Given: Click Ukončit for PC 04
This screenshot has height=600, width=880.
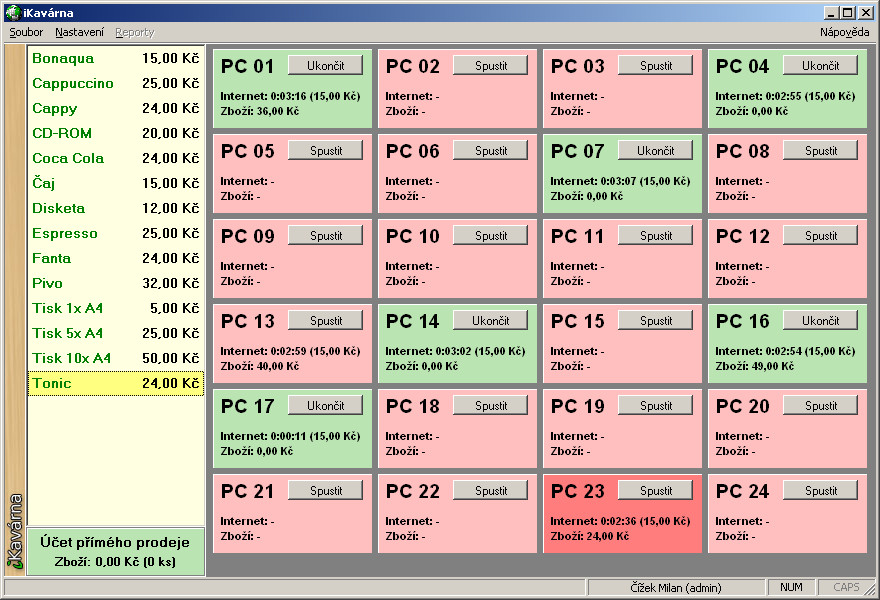Looking at the screenshot, I should pos(821,65).
